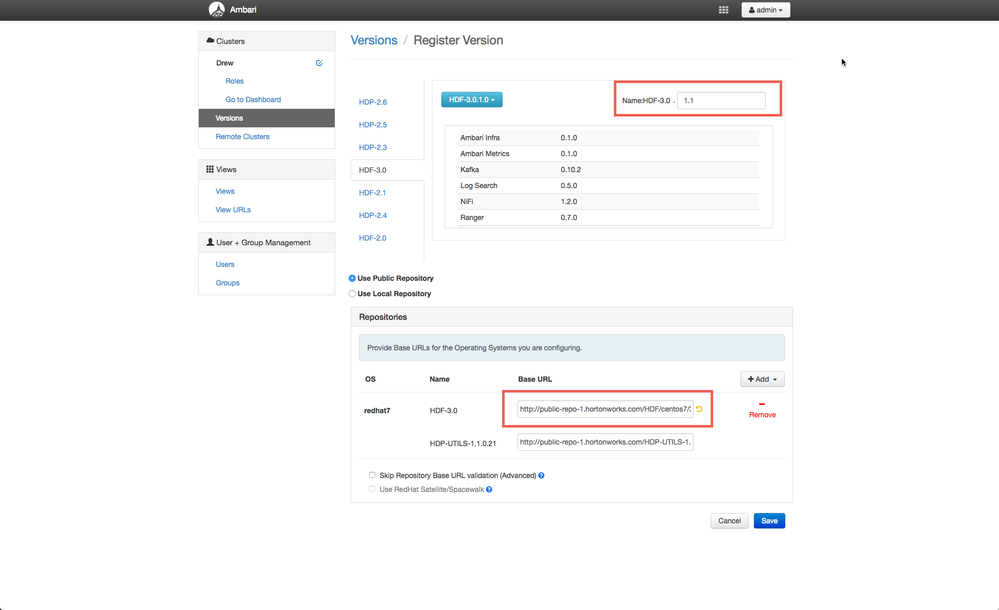Click the Kafka row in services table
This screenshot has width=999, height=610.
tap(608, 170)
